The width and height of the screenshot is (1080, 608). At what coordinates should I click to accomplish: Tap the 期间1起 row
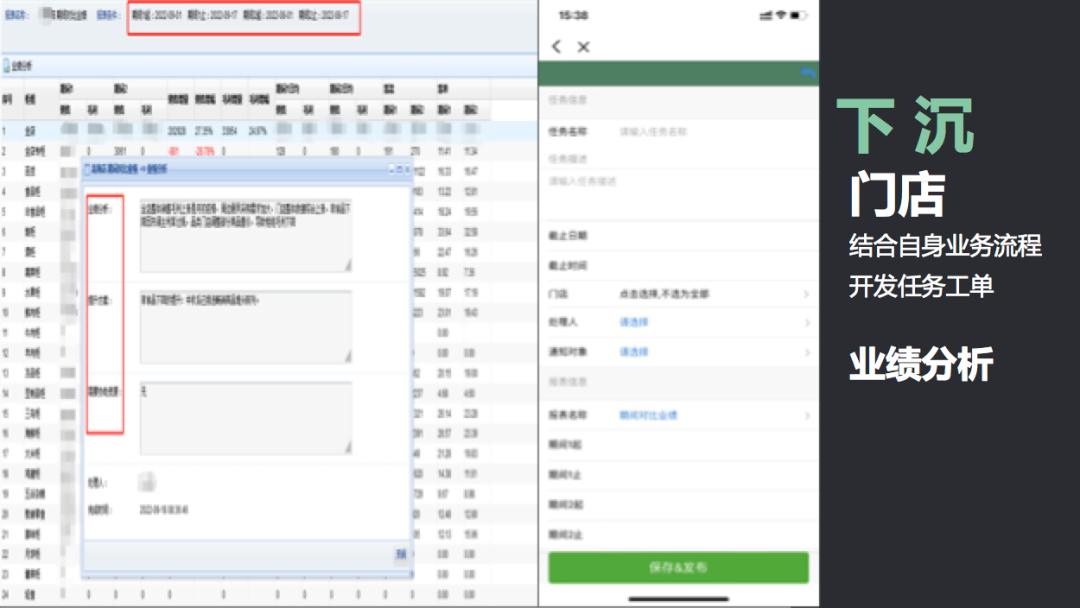pyautogui.click(x=678, y=445)
